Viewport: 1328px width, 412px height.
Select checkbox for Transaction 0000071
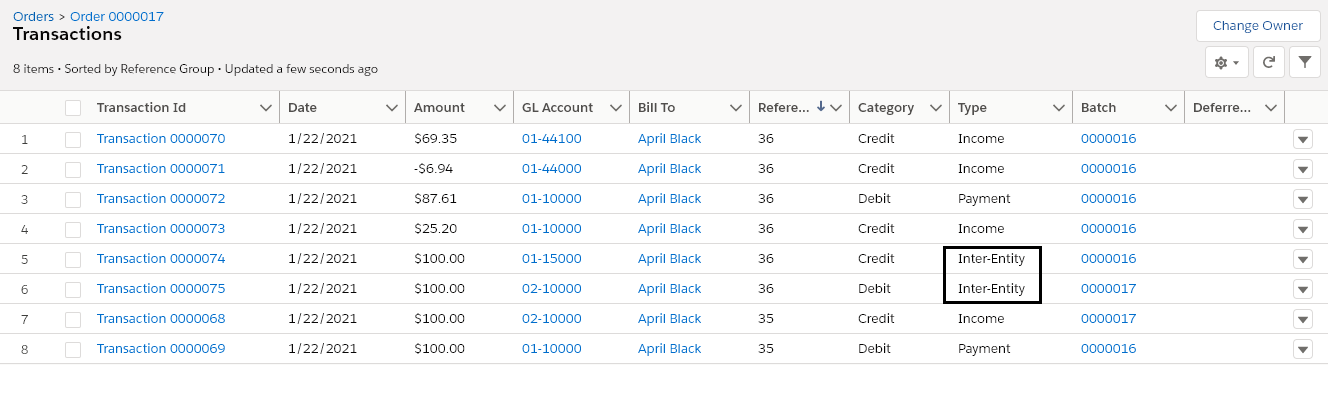click(73, 169)
